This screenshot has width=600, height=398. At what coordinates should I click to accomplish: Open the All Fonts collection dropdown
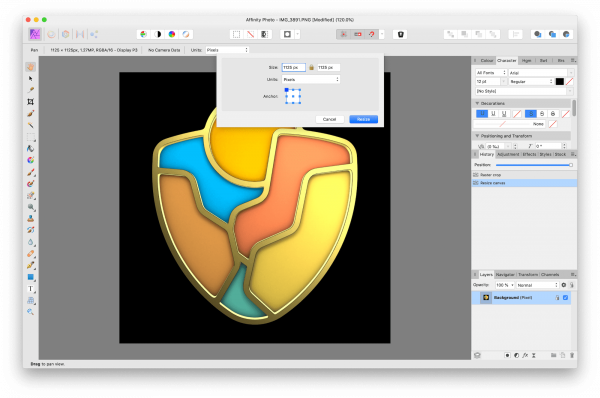pos(491,72)
